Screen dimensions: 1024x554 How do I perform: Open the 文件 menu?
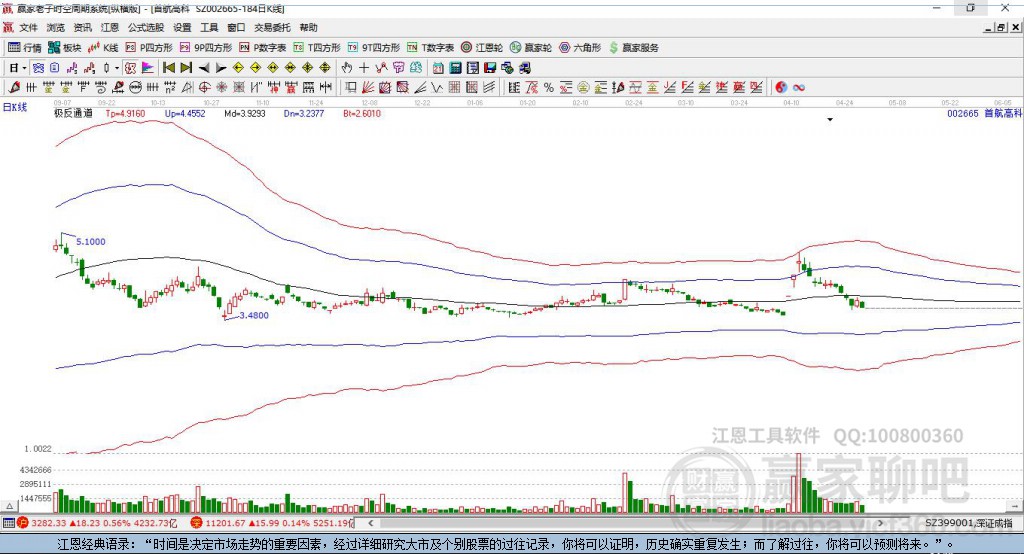click(28, 27)
